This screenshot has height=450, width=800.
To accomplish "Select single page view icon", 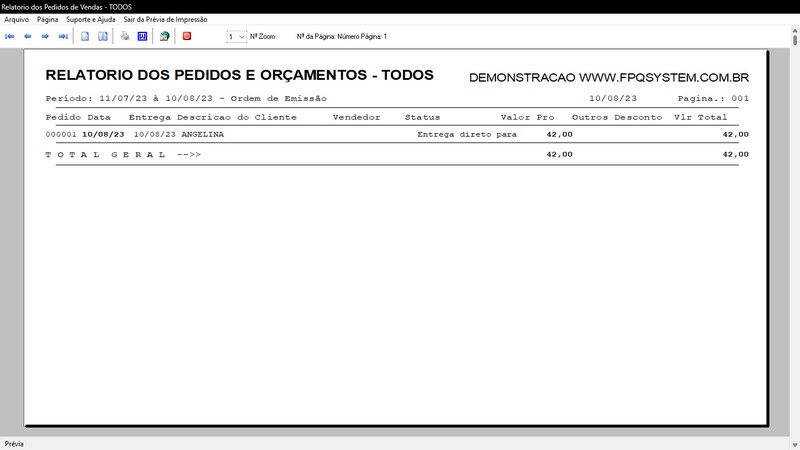I will click(85, 36).
